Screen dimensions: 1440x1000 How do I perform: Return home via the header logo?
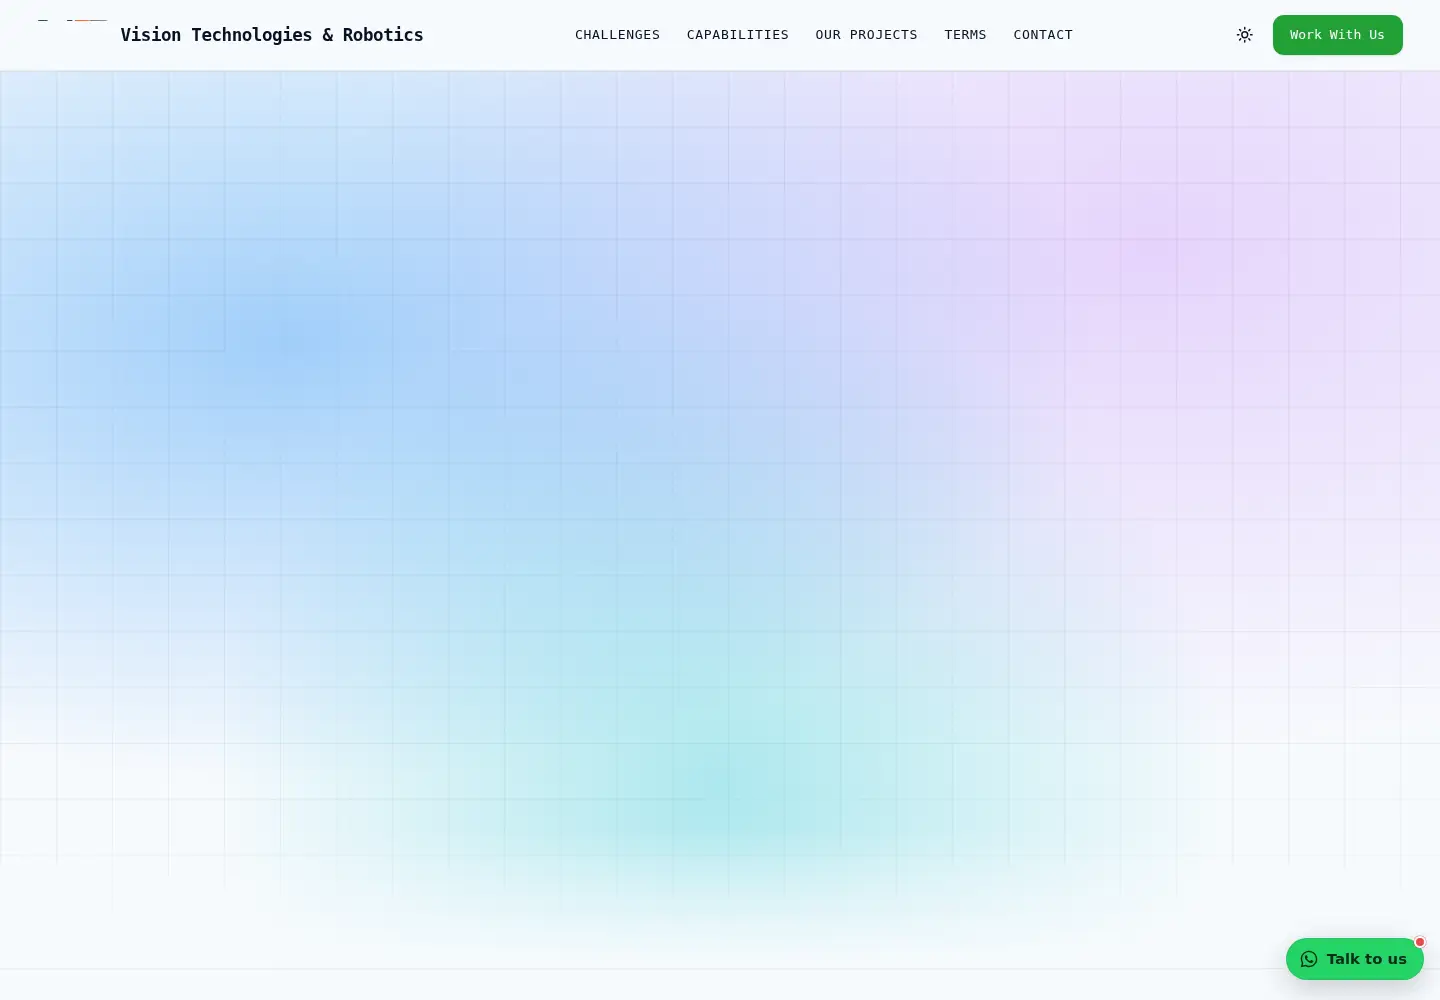[72, 35]
